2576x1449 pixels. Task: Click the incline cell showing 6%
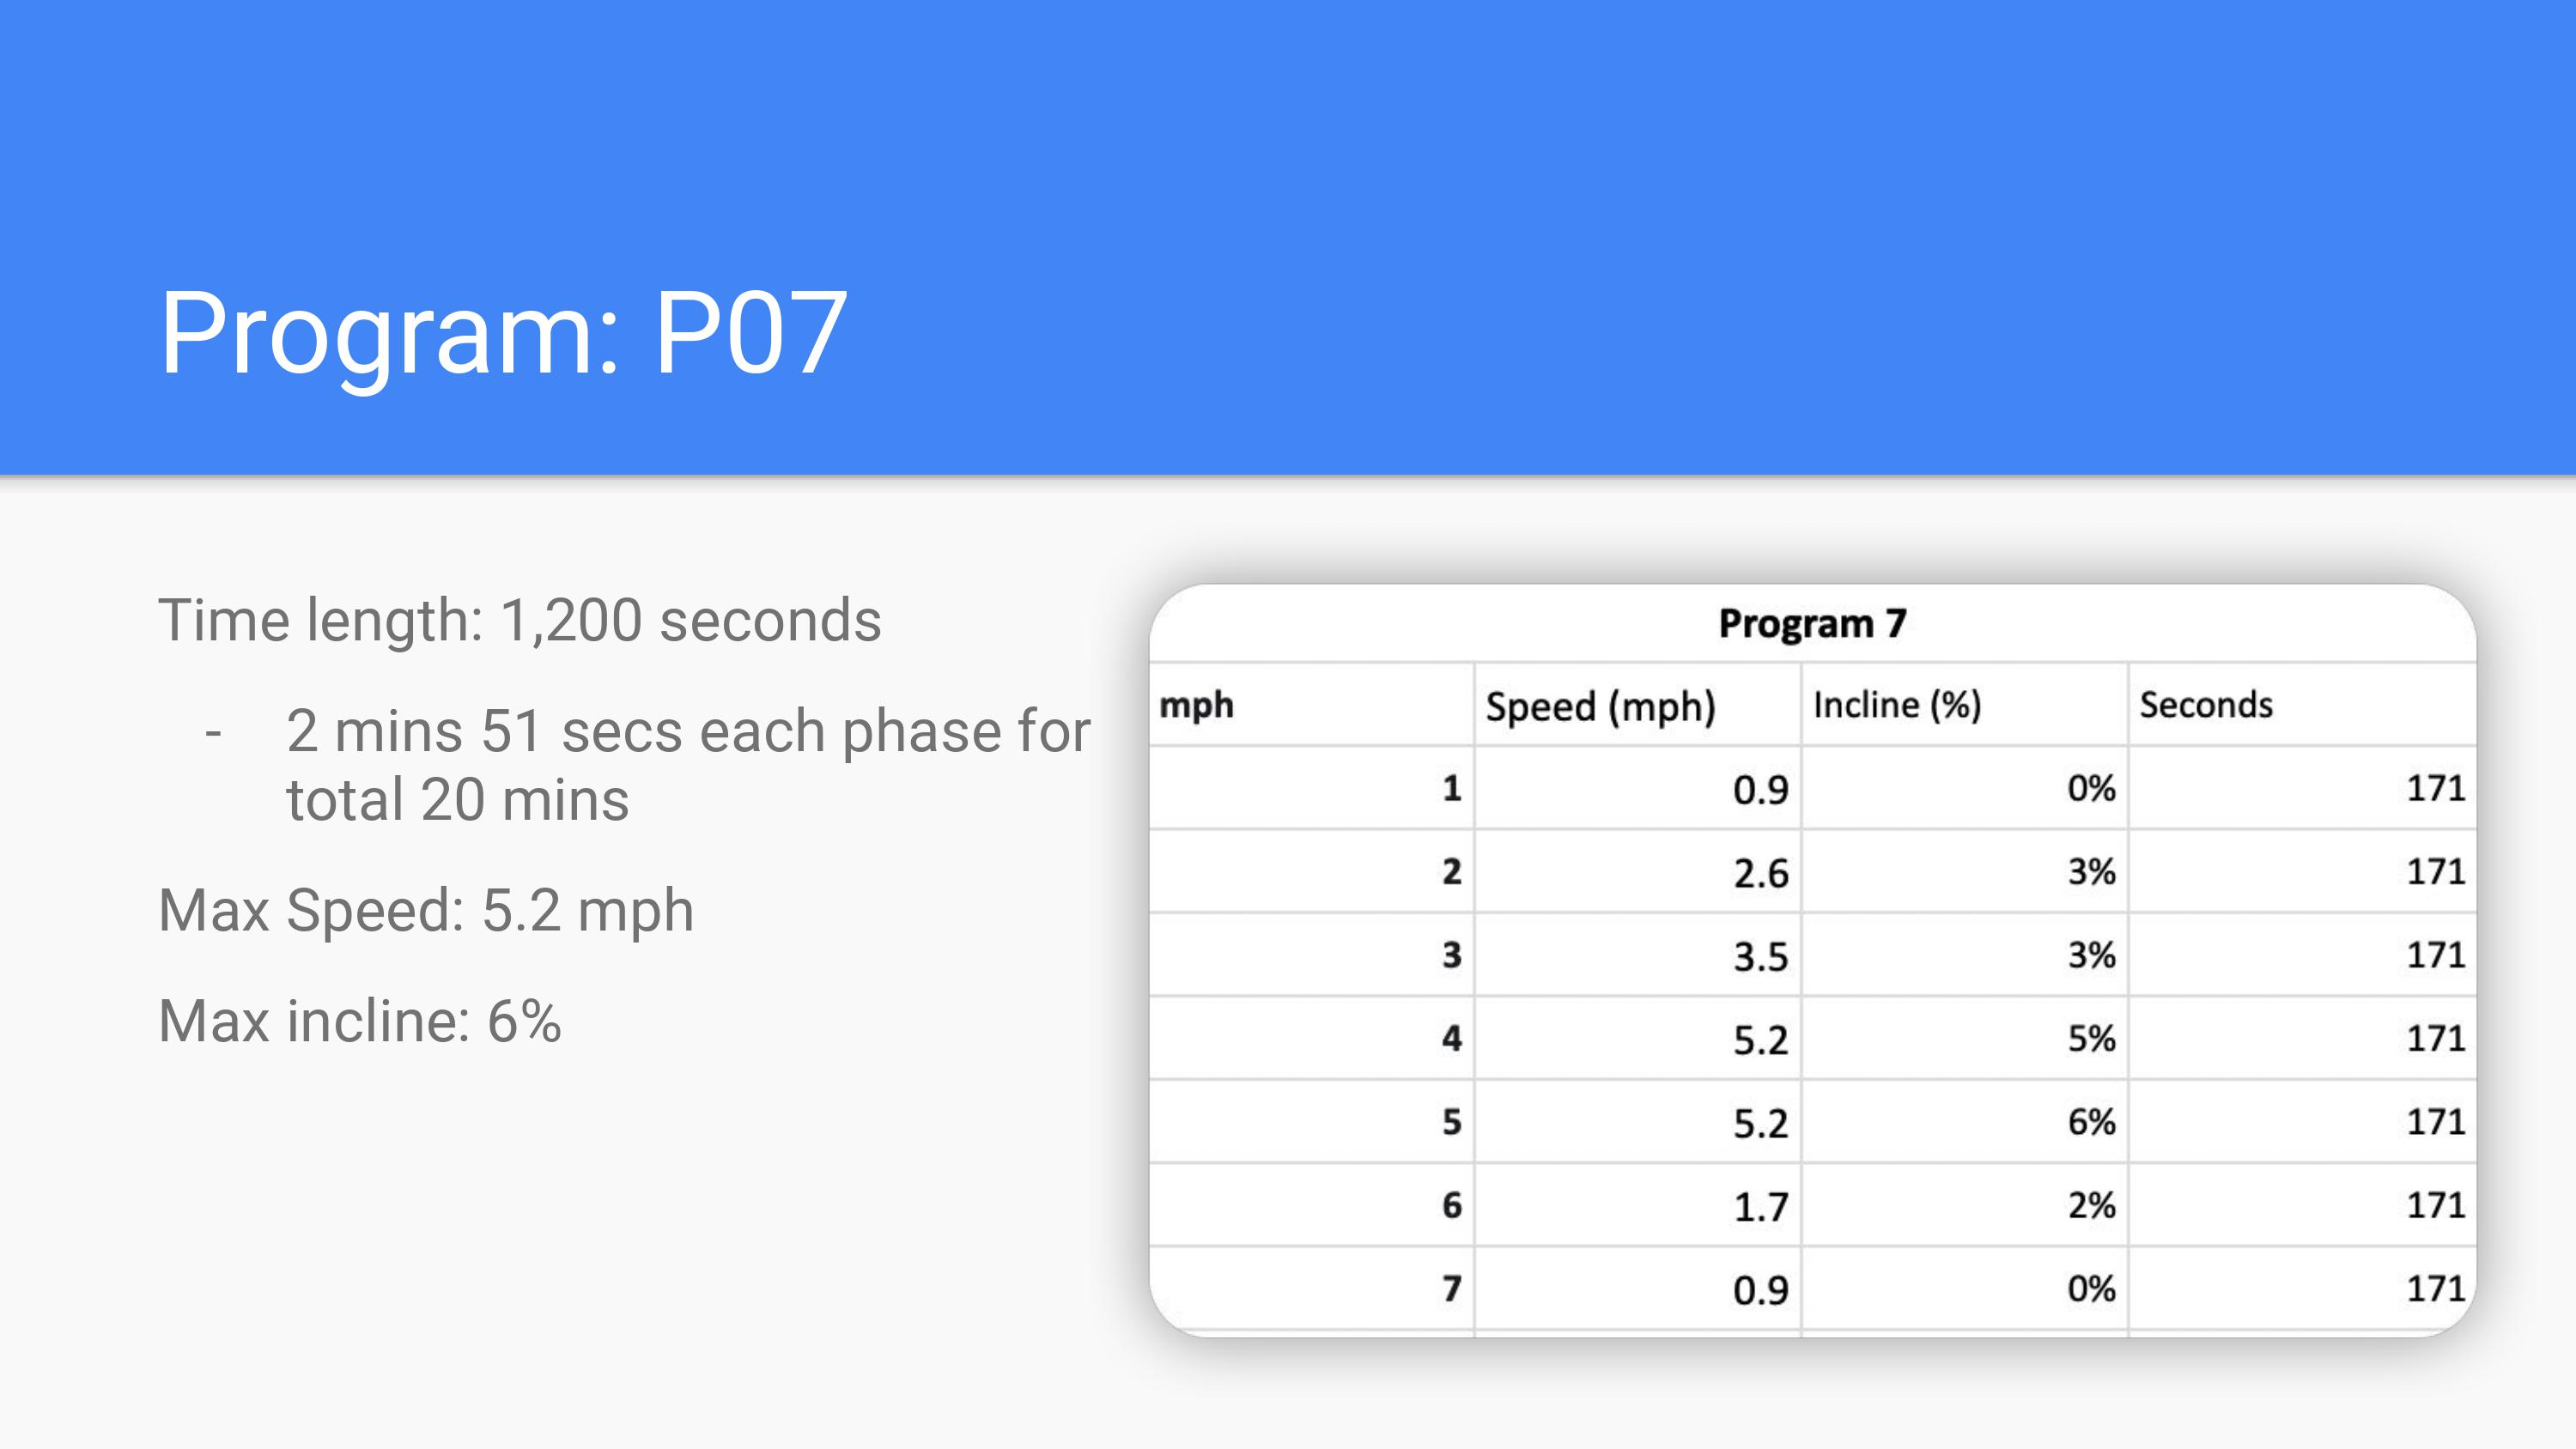pyautogui.click(x=2091, y=1122)
